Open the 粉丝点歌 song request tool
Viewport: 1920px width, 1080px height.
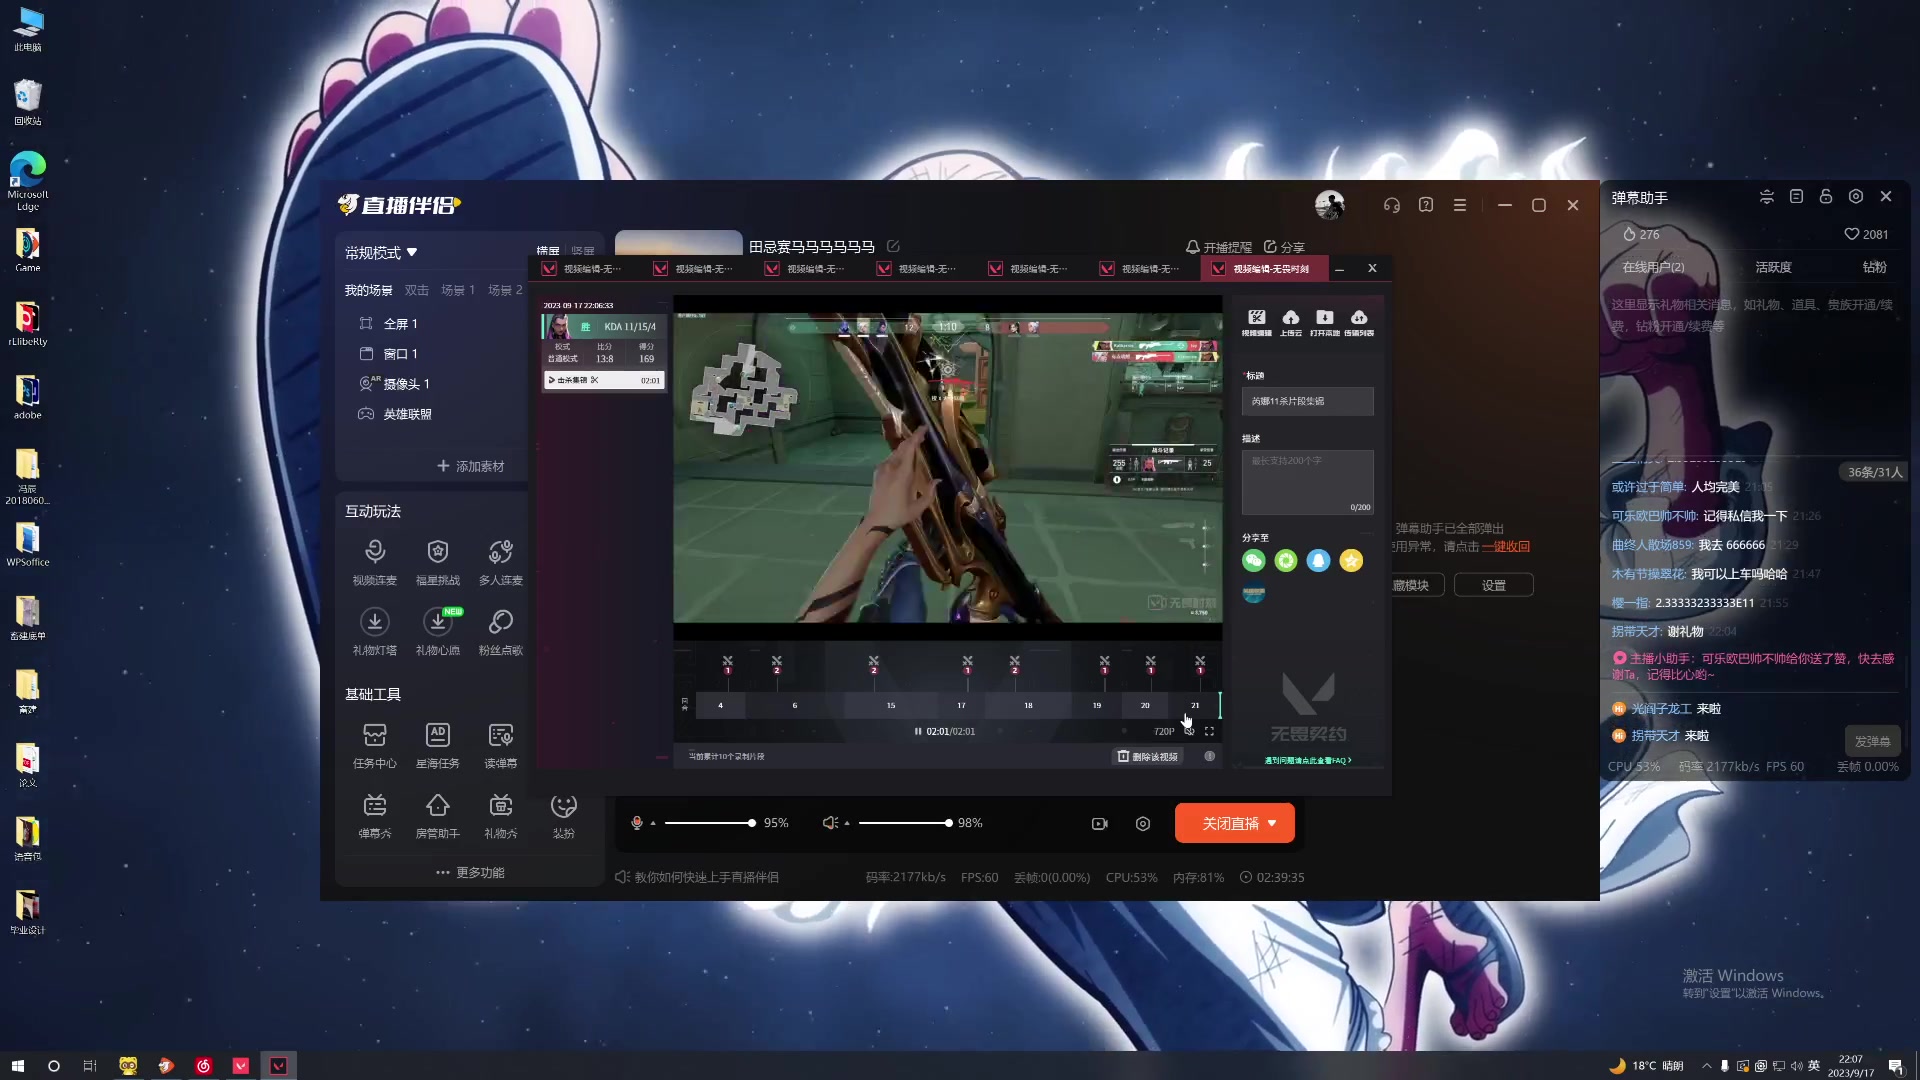(501, 632)
